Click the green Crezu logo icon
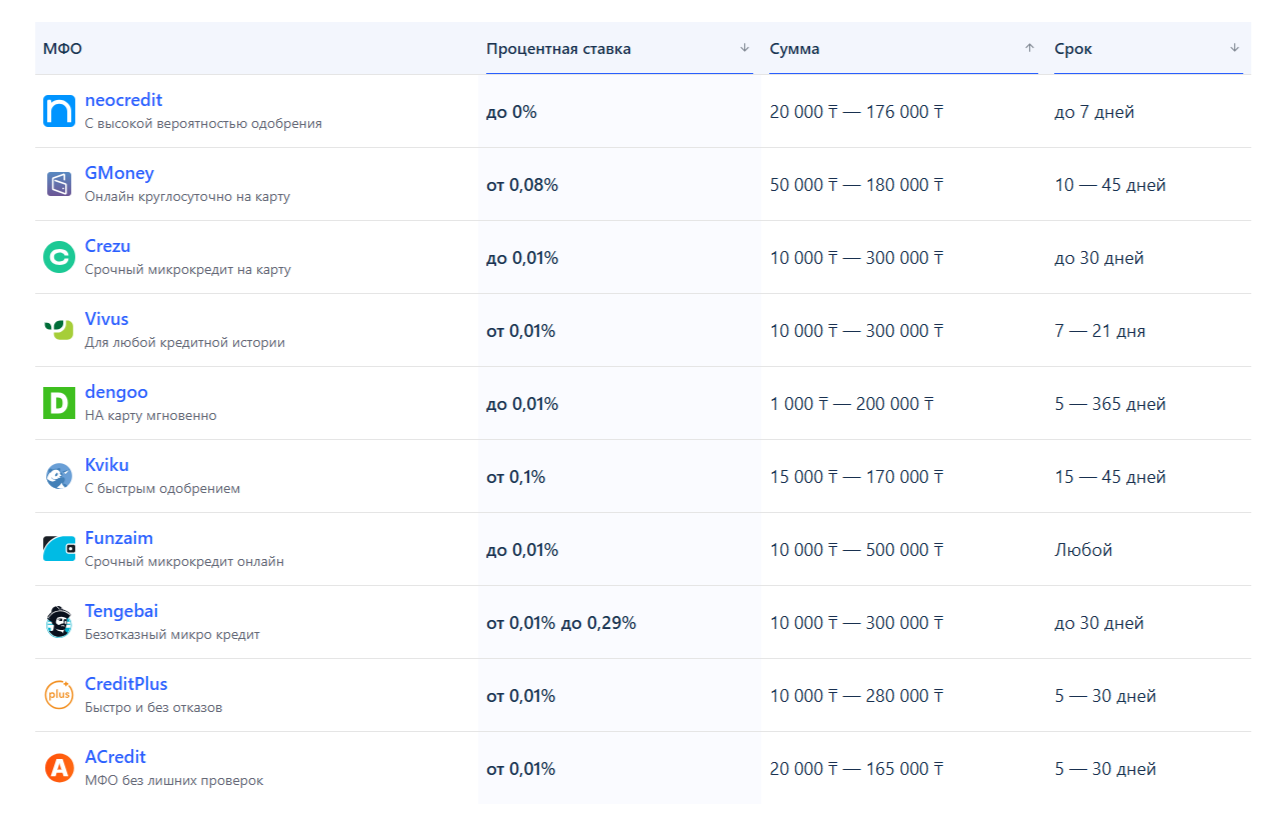 [59, 257]
